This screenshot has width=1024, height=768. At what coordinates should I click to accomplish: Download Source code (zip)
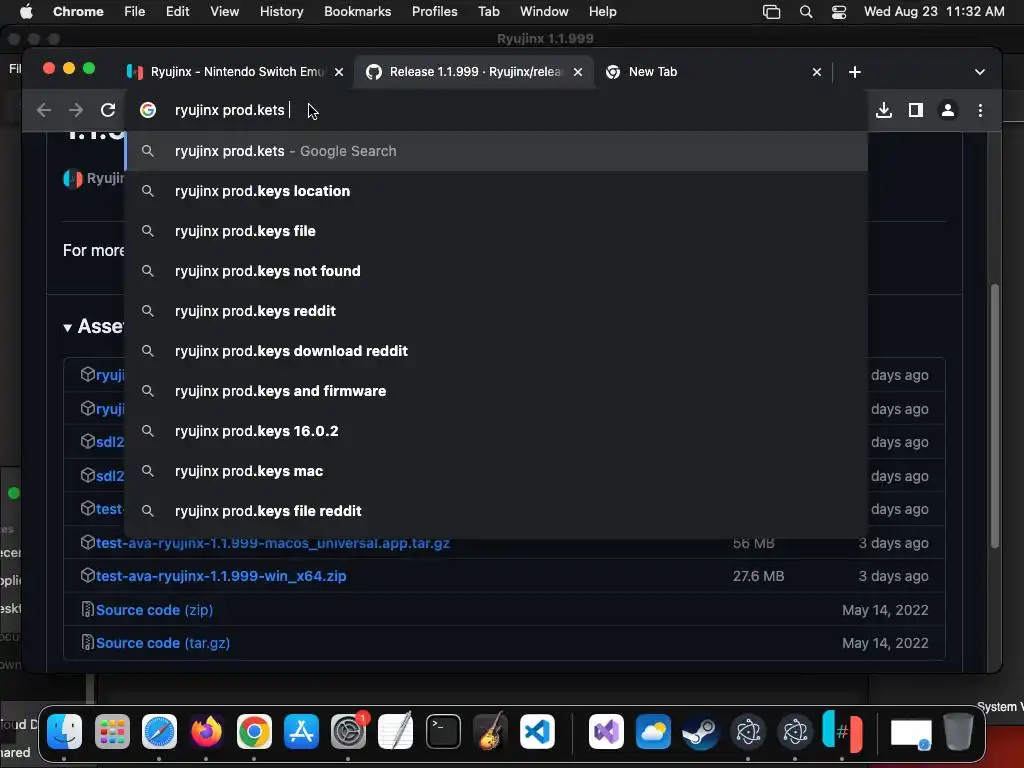coord(154,610)
